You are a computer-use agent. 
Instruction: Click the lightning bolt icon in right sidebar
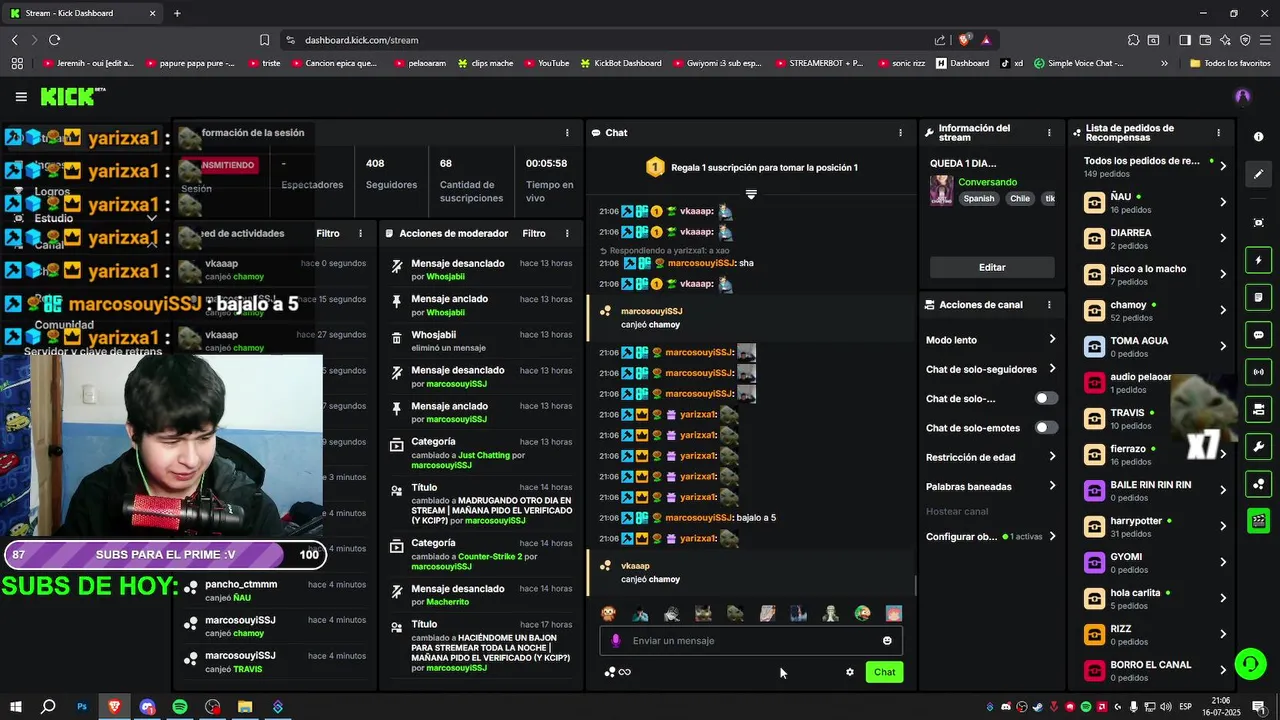1259,261
